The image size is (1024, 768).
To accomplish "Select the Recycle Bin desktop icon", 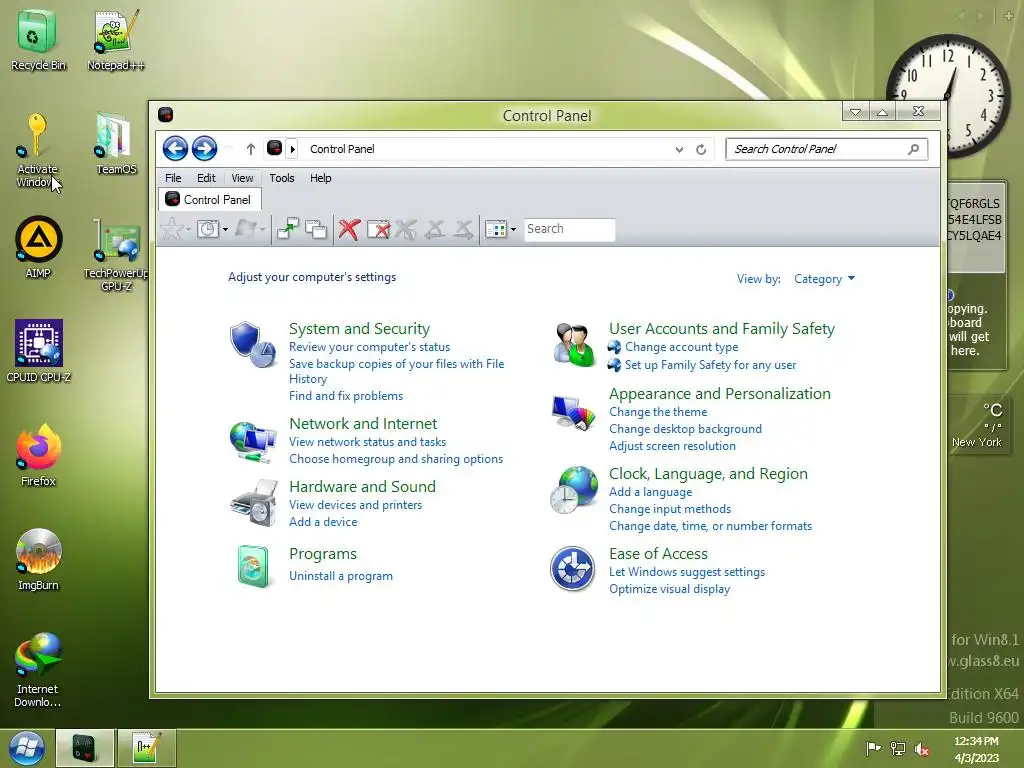I will 38,40.
